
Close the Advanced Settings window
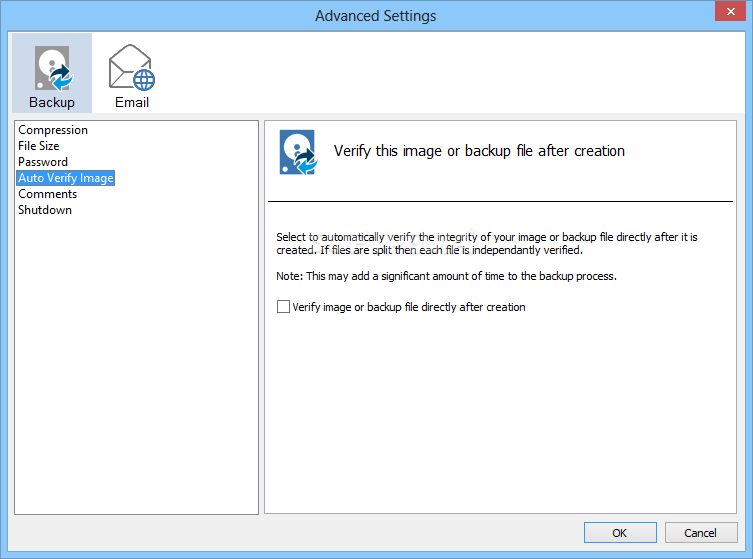tap(730, 11)
